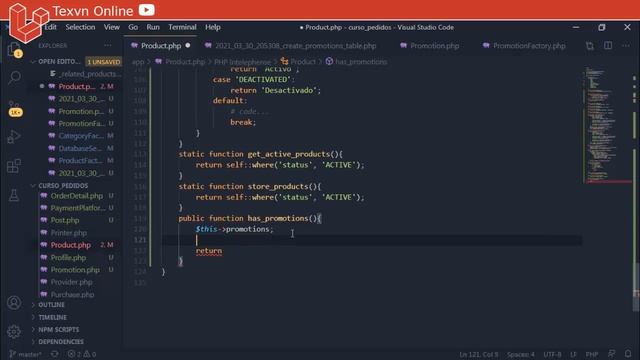Open PaymentPlatfor... file in tree
Image resolution: width=640 pixels, height=360 pixels.
point(77,208)
